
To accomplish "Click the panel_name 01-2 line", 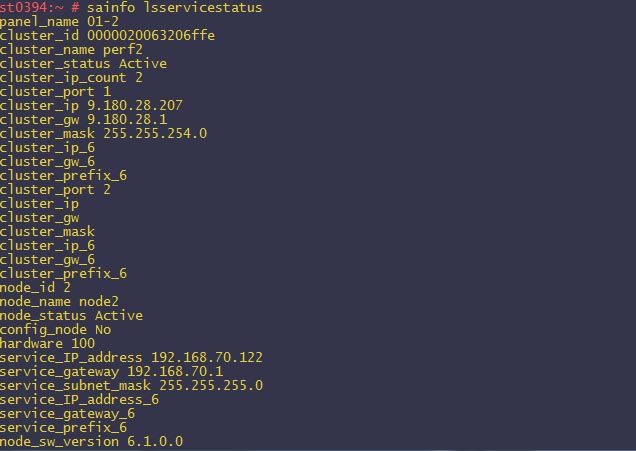I will 58,22.
